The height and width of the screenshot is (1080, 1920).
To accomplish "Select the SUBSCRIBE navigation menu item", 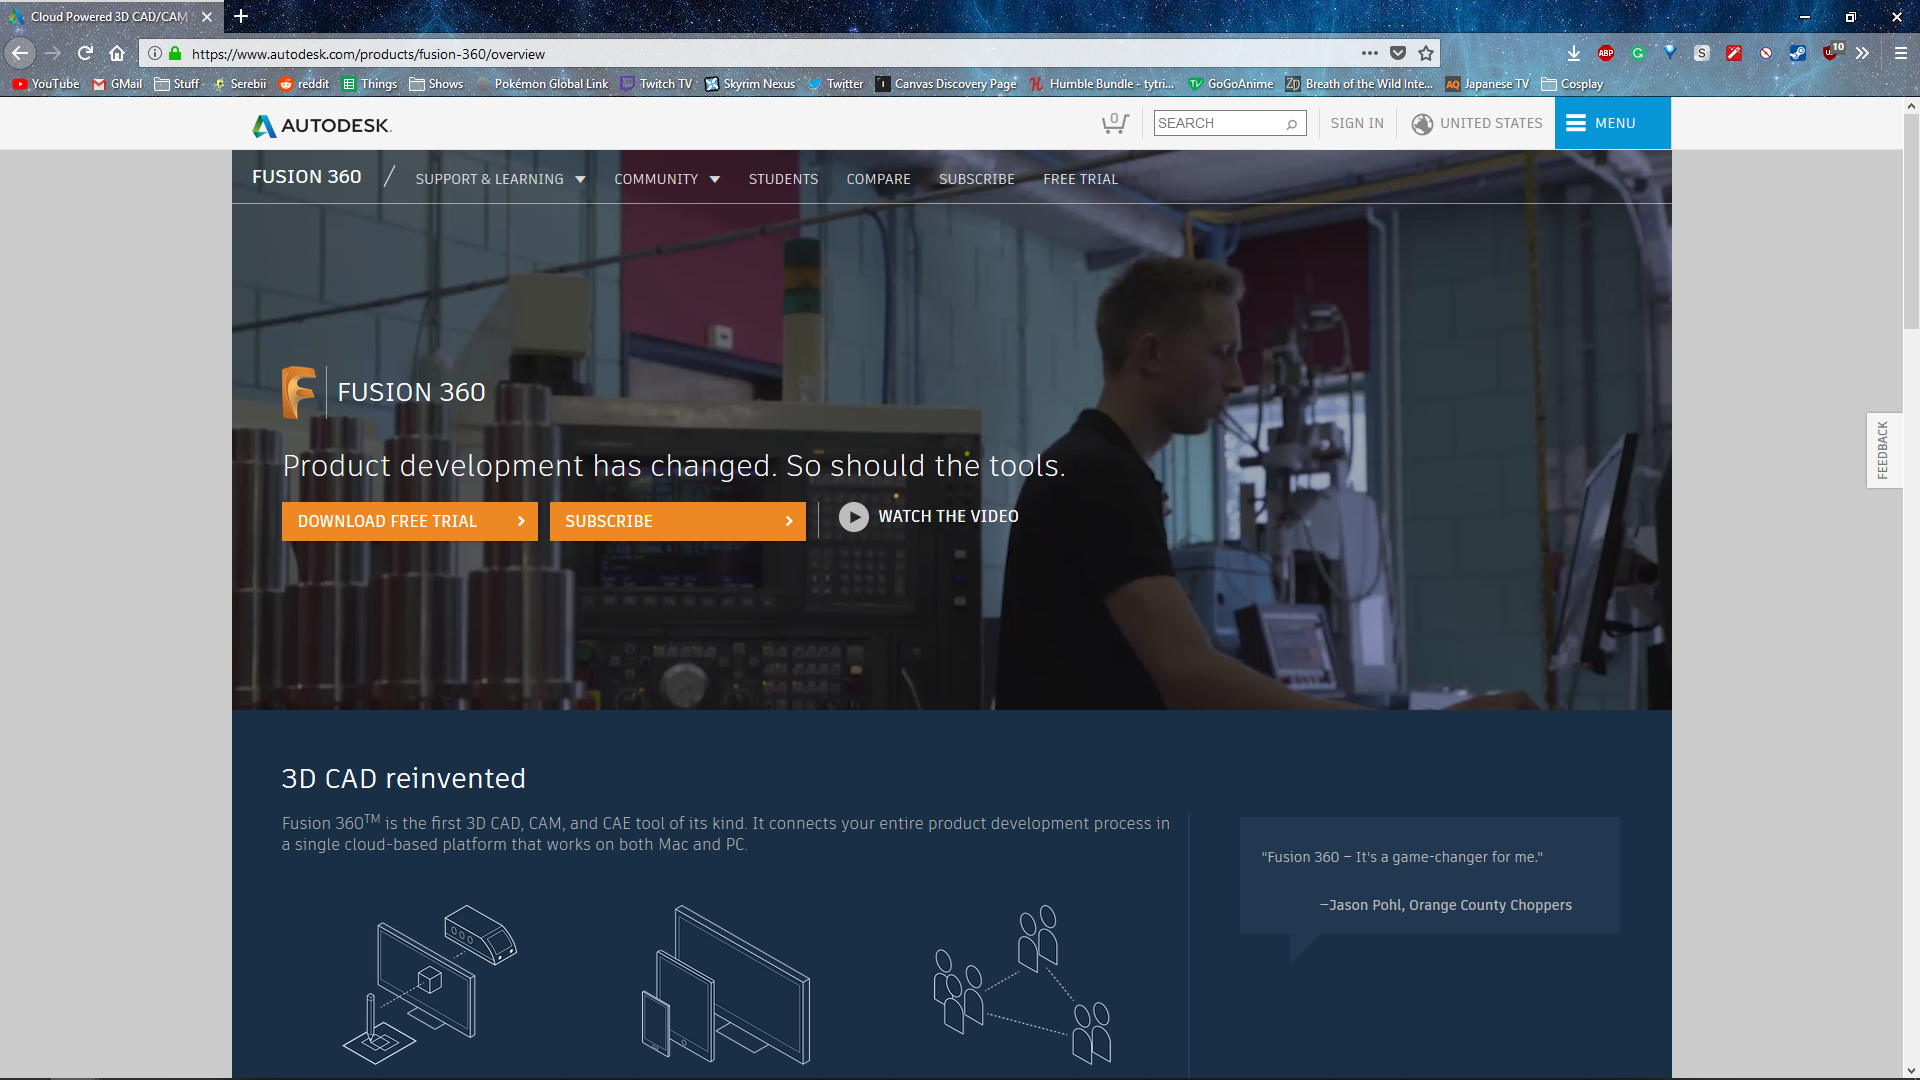I will (x=976, y=178).
